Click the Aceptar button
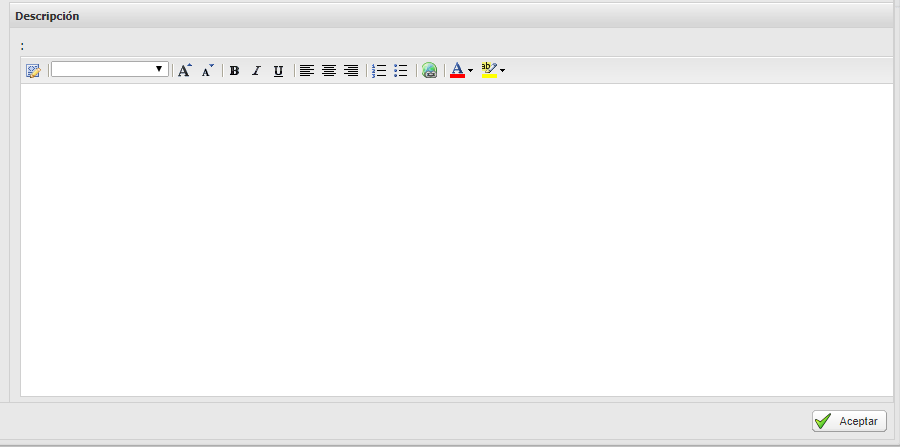The image size is (900, 447). click(849, 422)
